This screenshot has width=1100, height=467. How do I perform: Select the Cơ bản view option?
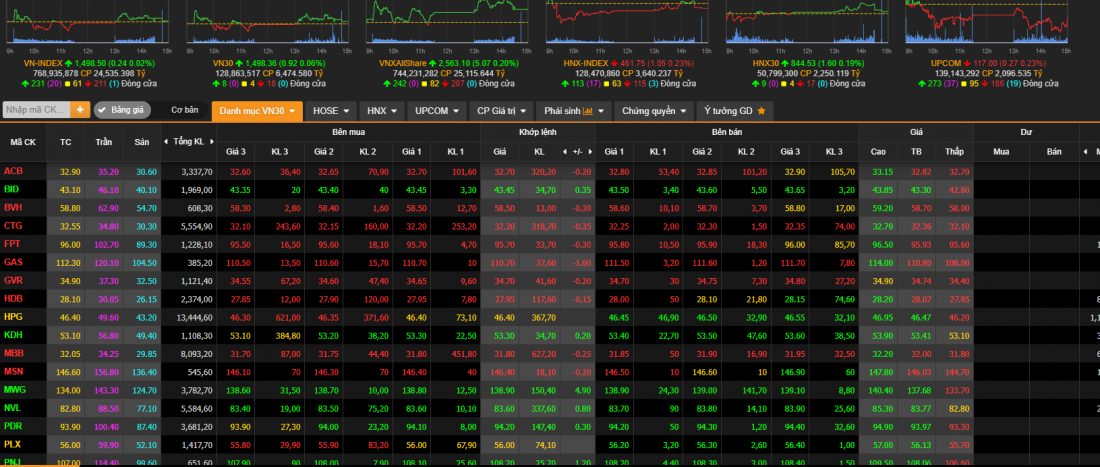tap(185, 110)
